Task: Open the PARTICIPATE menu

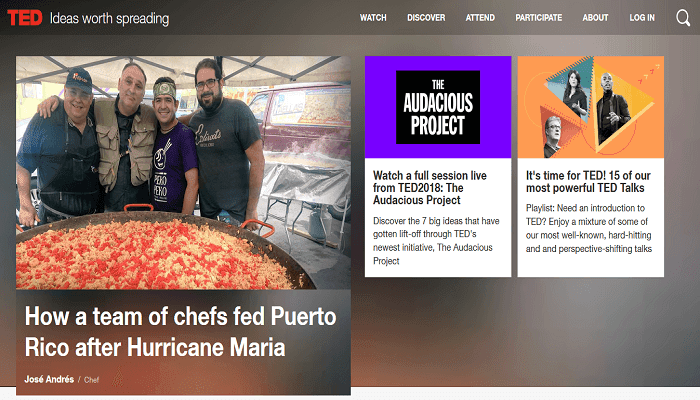Action: (538, 18)
